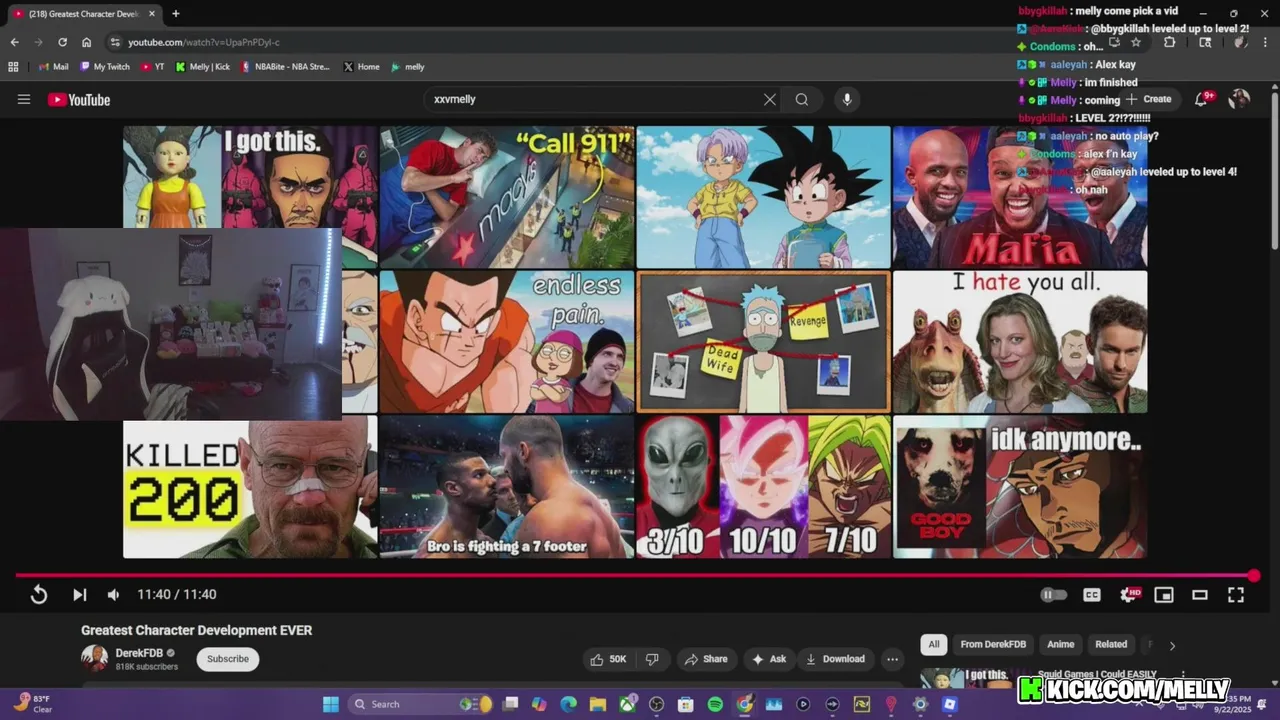Mute the video volume
1280x720 pixels.
click(113, 595)
